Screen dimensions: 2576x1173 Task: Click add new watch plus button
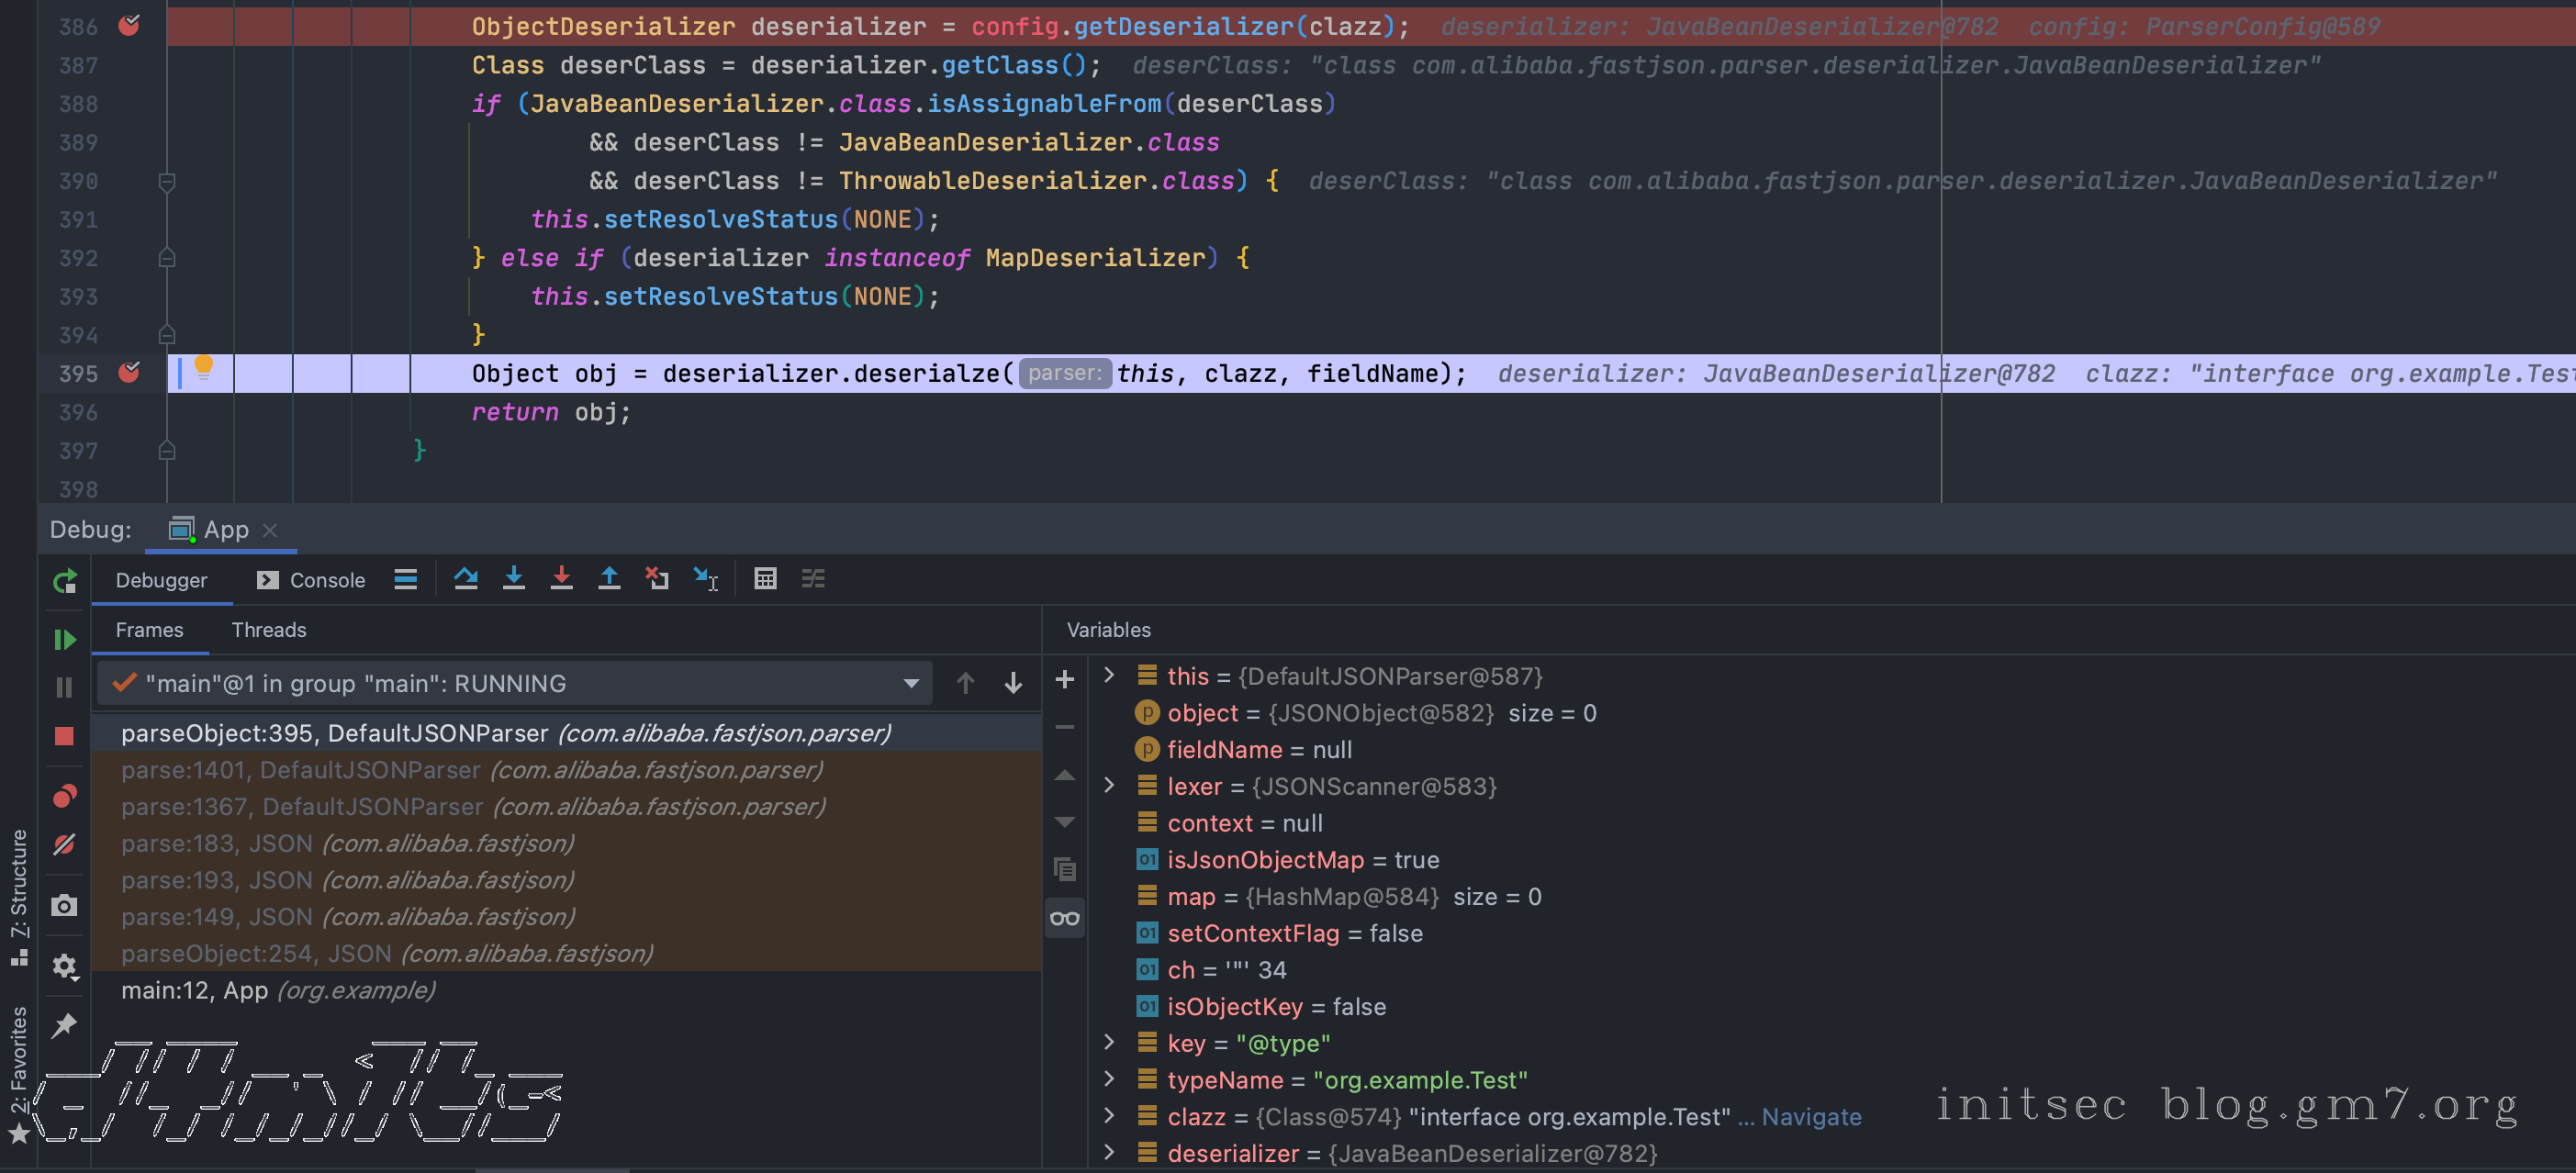(1065, 679)
